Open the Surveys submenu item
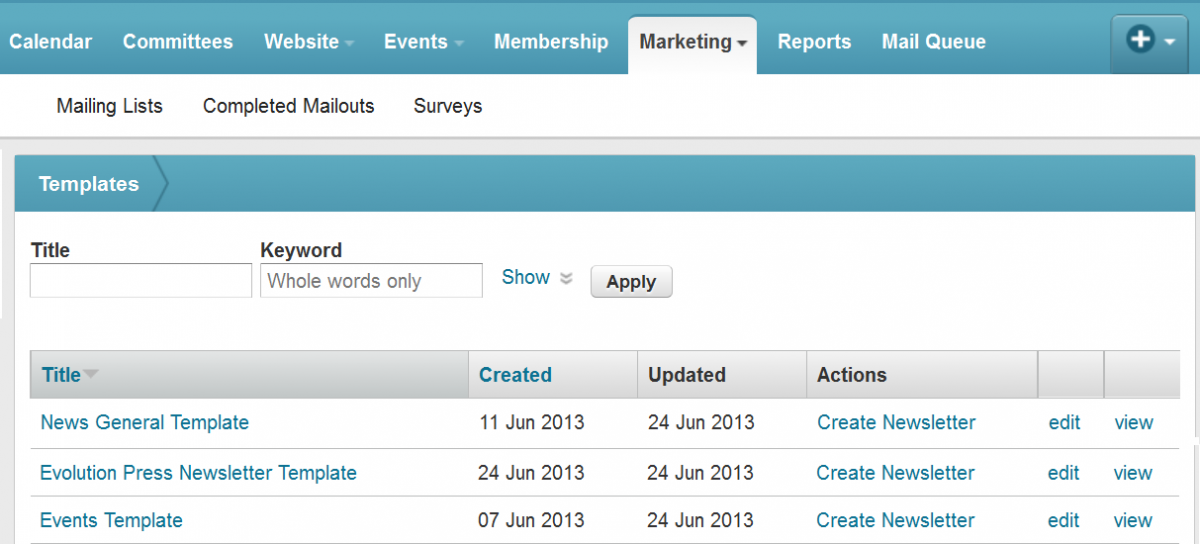The width and height of the screenshot is (1200, 544). [447, 106]
